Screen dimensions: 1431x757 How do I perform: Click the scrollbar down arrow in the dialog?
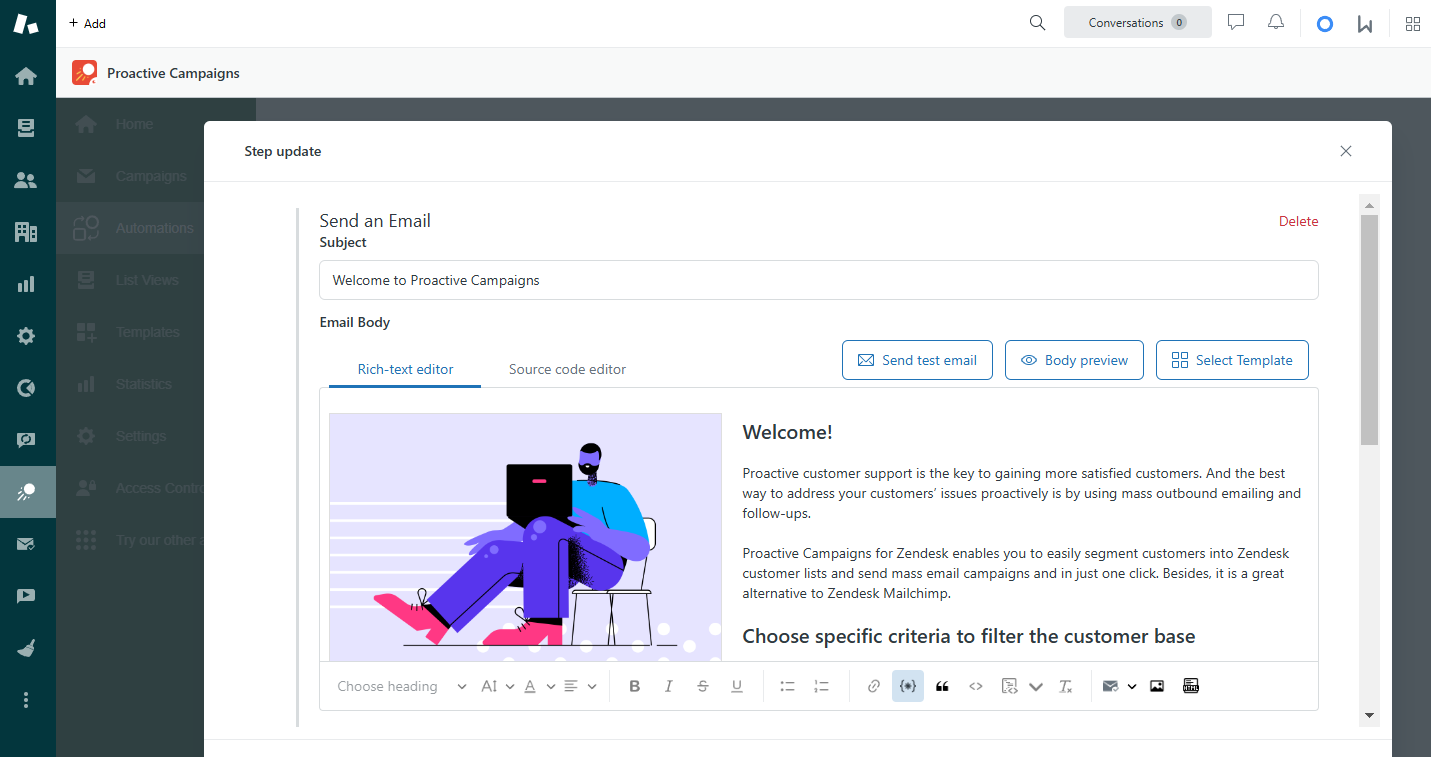tap(1369, 715)
